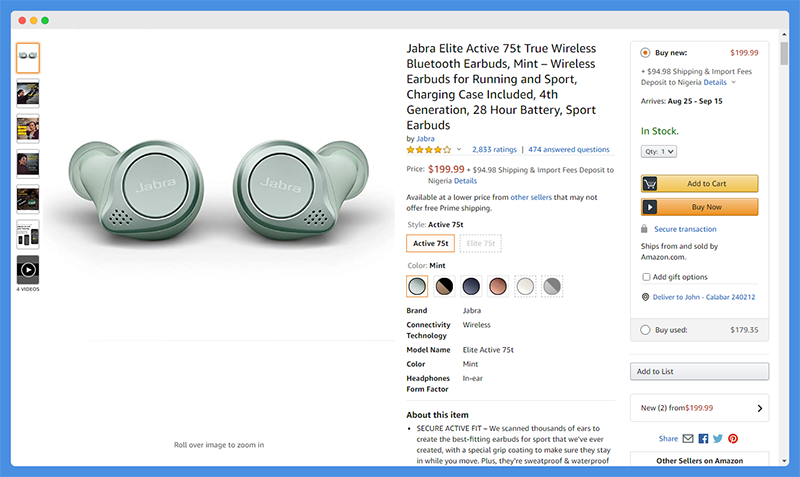Select the Active 75t style option
Viewport: 800px width, 477px height.
pyautogui.click(x=431, y=243)
